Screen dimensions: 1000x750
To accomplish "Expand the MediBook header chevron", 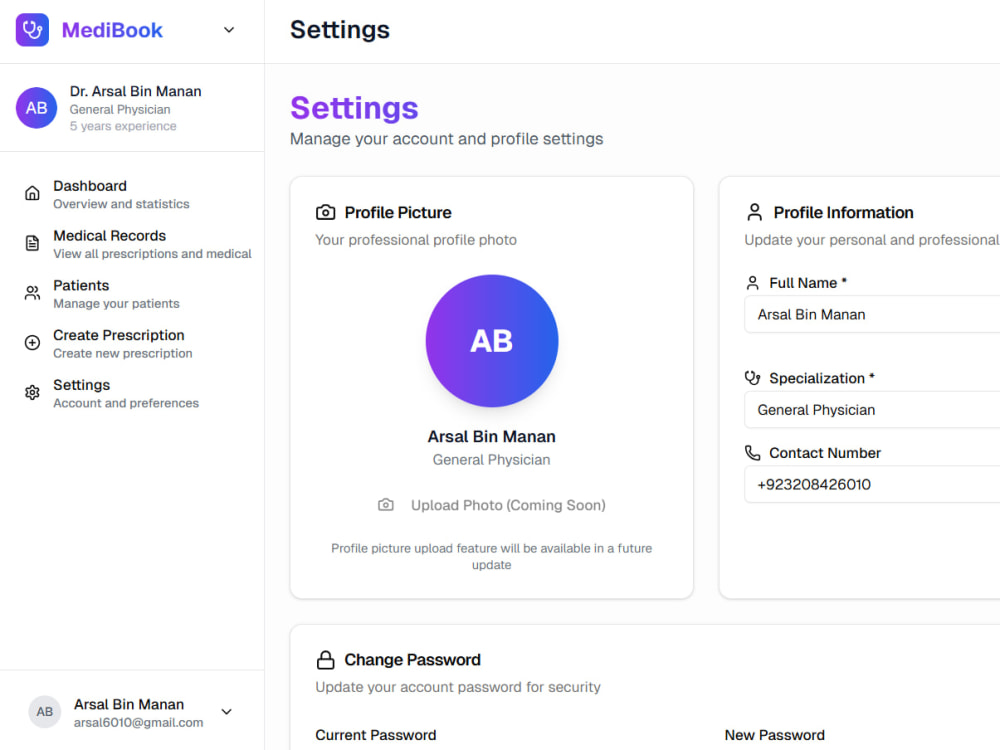I will point(229,30).
